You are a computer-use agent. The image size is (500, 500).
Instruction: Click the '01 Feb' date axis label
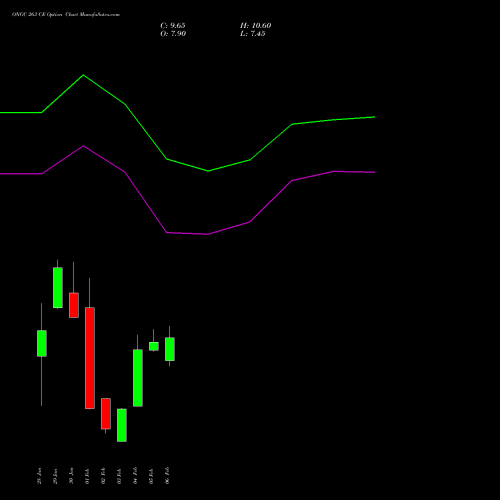87,476
